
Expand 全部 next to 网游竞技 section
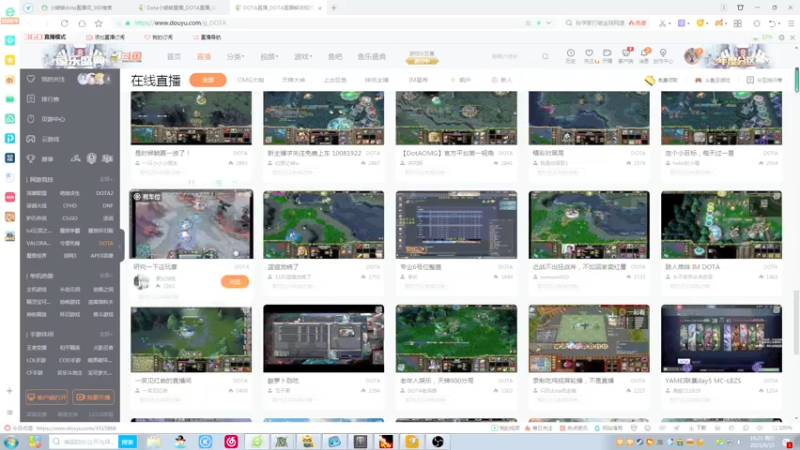click(106, 179)
